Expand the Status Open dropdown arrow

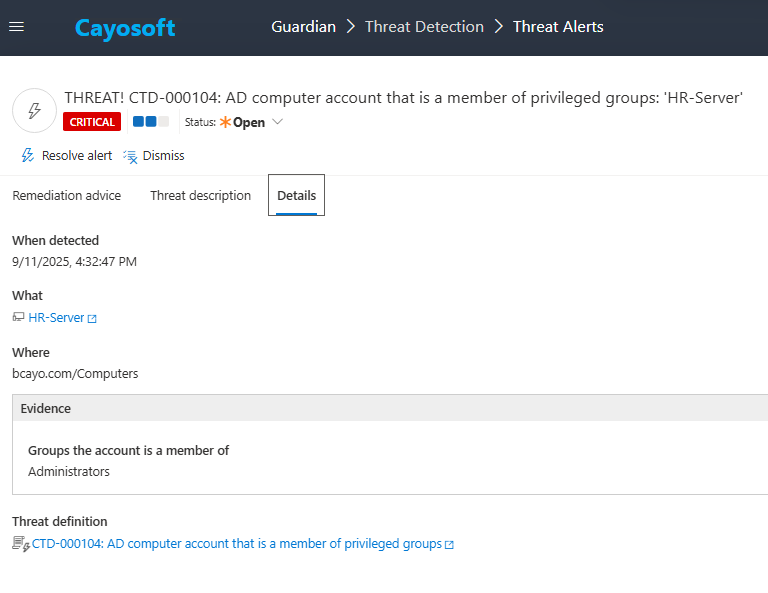click(278, 122)
